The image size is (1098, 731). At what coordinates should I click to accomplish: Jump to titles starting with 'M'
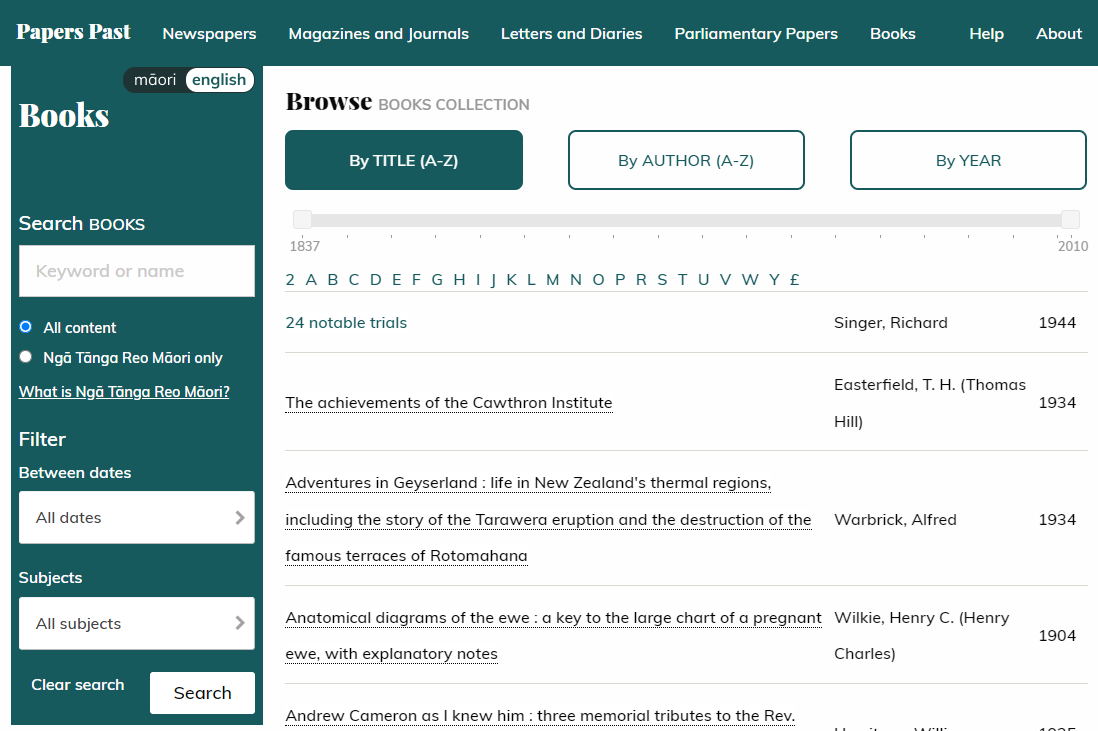pos(553,279)
